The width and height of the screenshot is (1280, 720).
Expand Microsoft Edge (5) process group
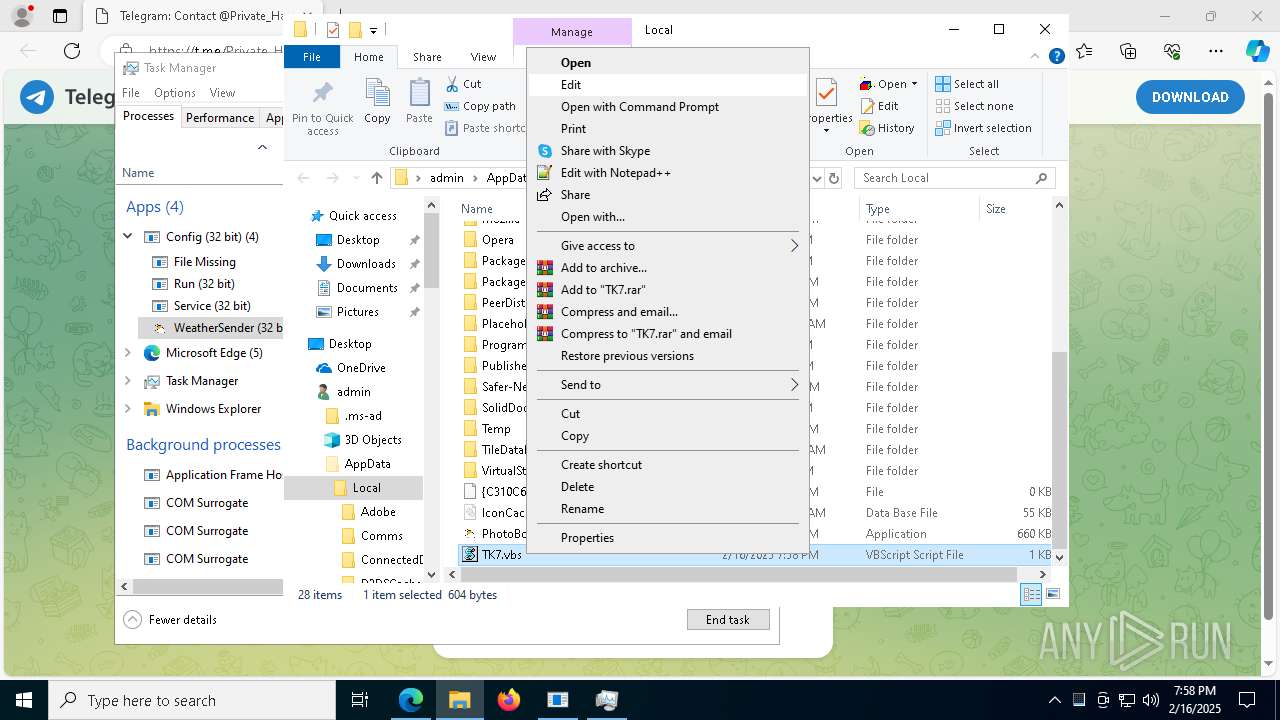[x=128, y=353]
